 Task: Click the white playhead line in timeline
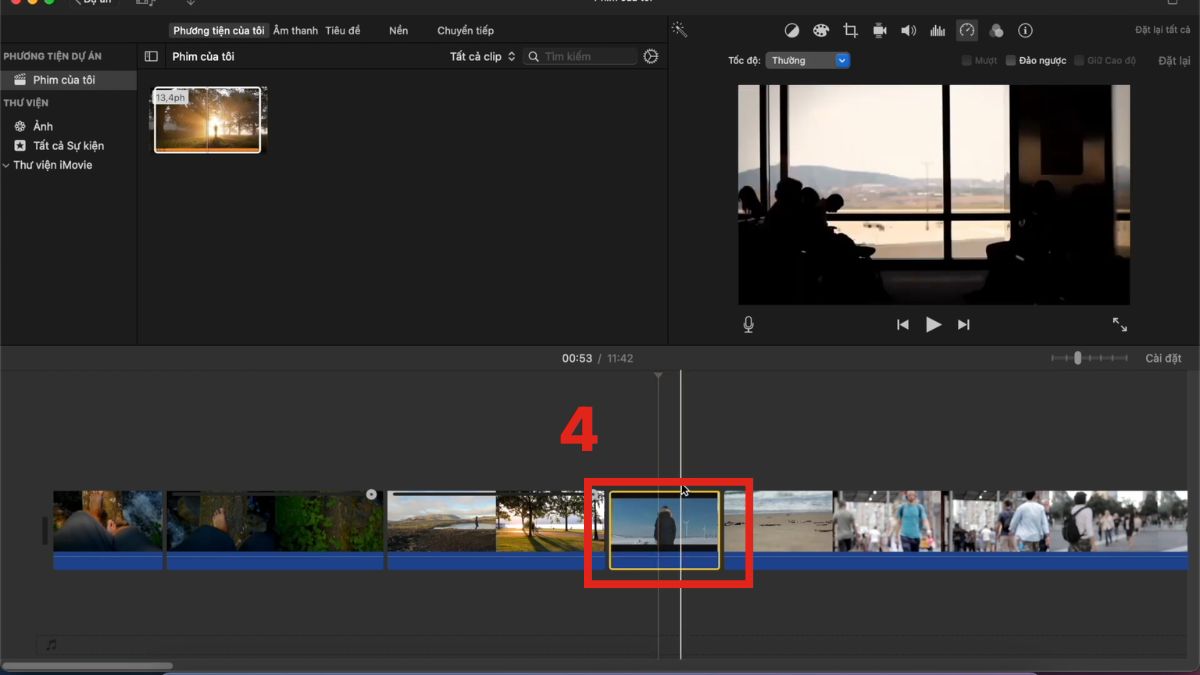coord(681,515)
